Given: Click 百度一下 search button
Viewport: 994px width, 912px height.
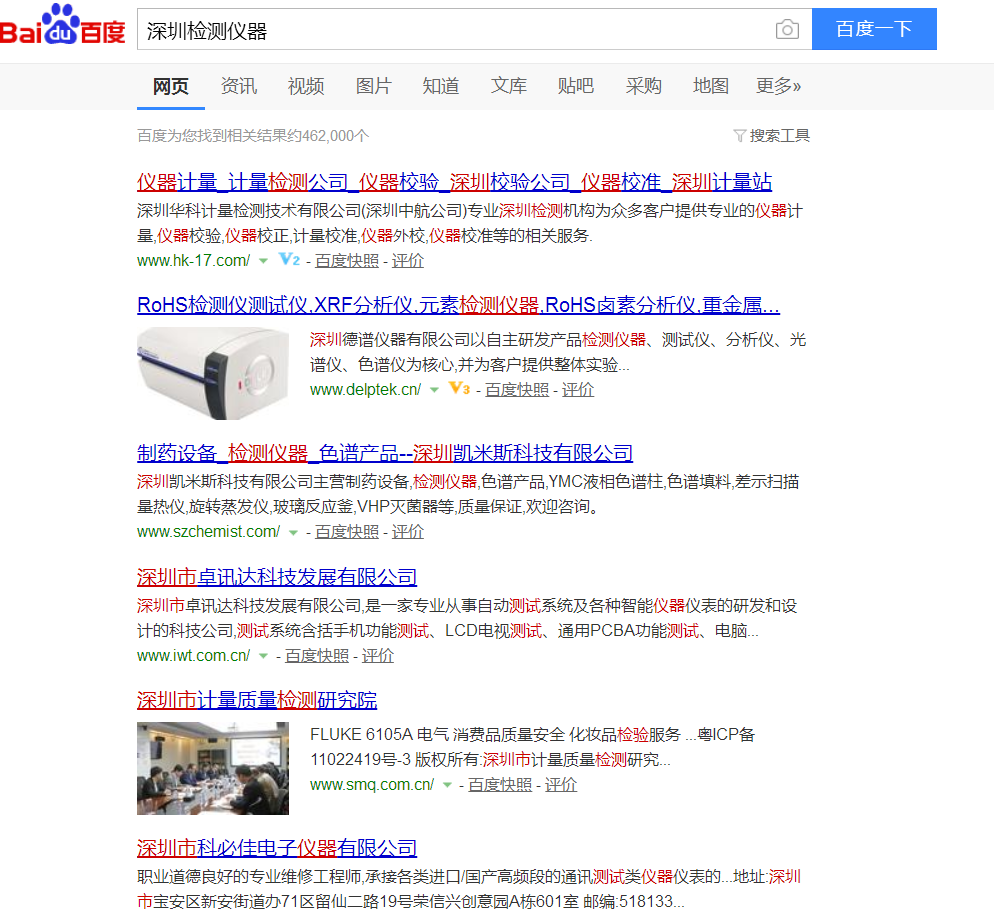Looking at the screenshot, I should tap(874, 29).
